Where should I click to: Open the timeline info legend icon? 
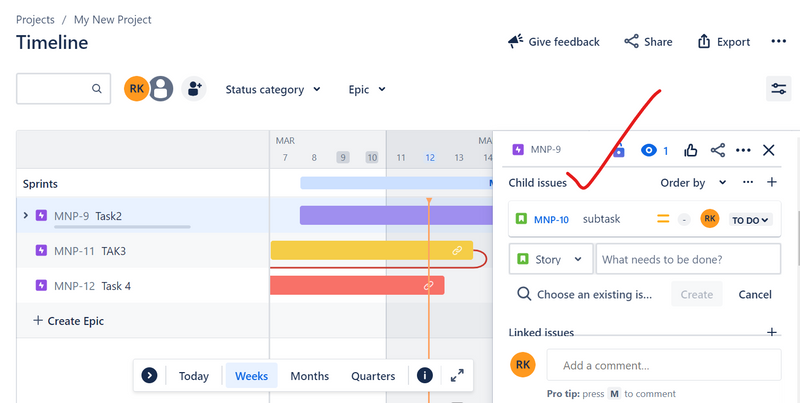pos(425,376)
